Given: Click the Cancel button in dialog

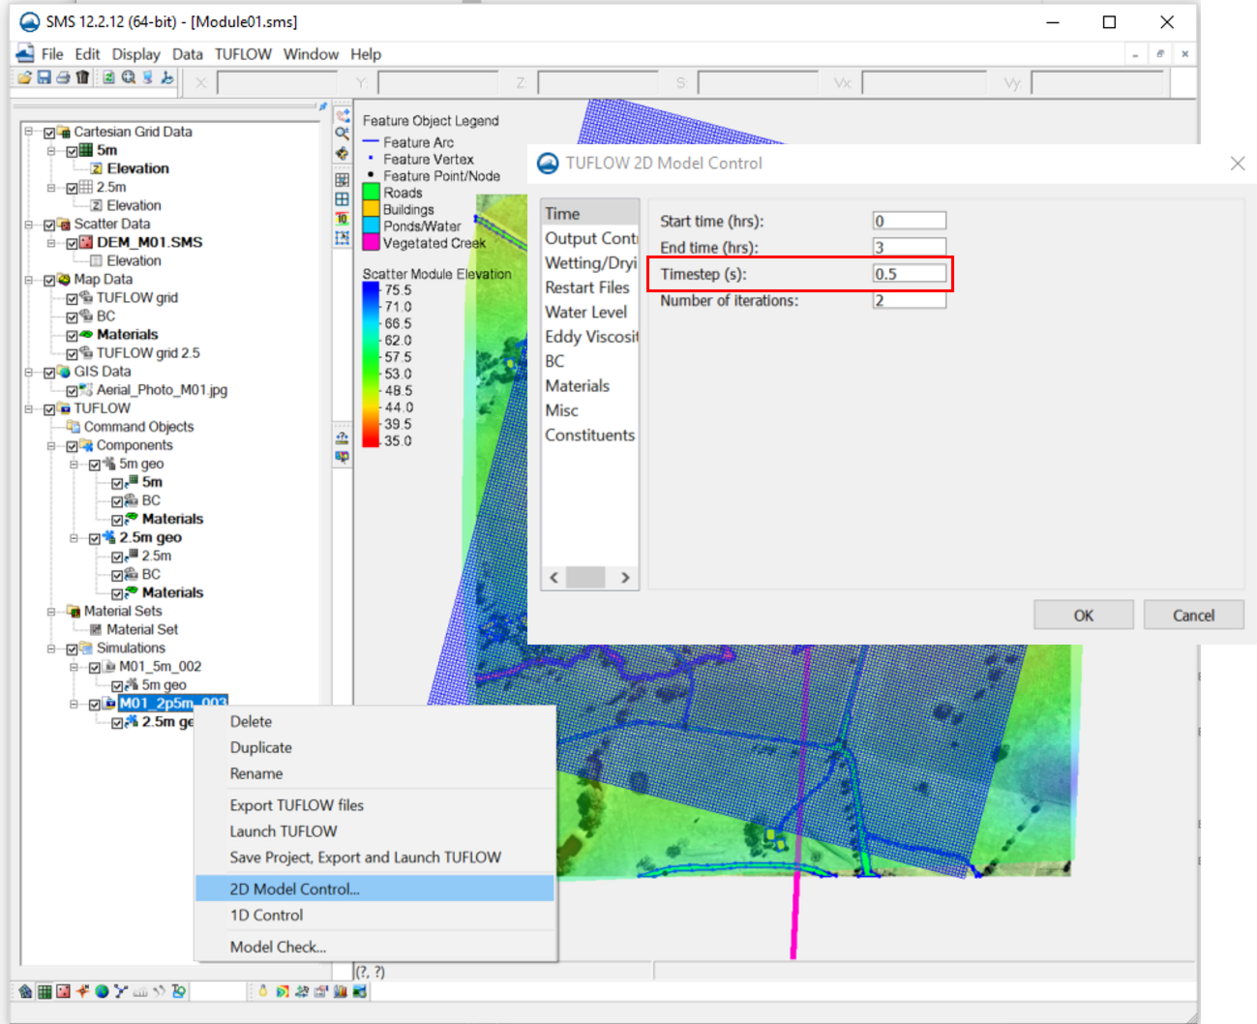Looking at the screenshot, I should coord(1193,615).
